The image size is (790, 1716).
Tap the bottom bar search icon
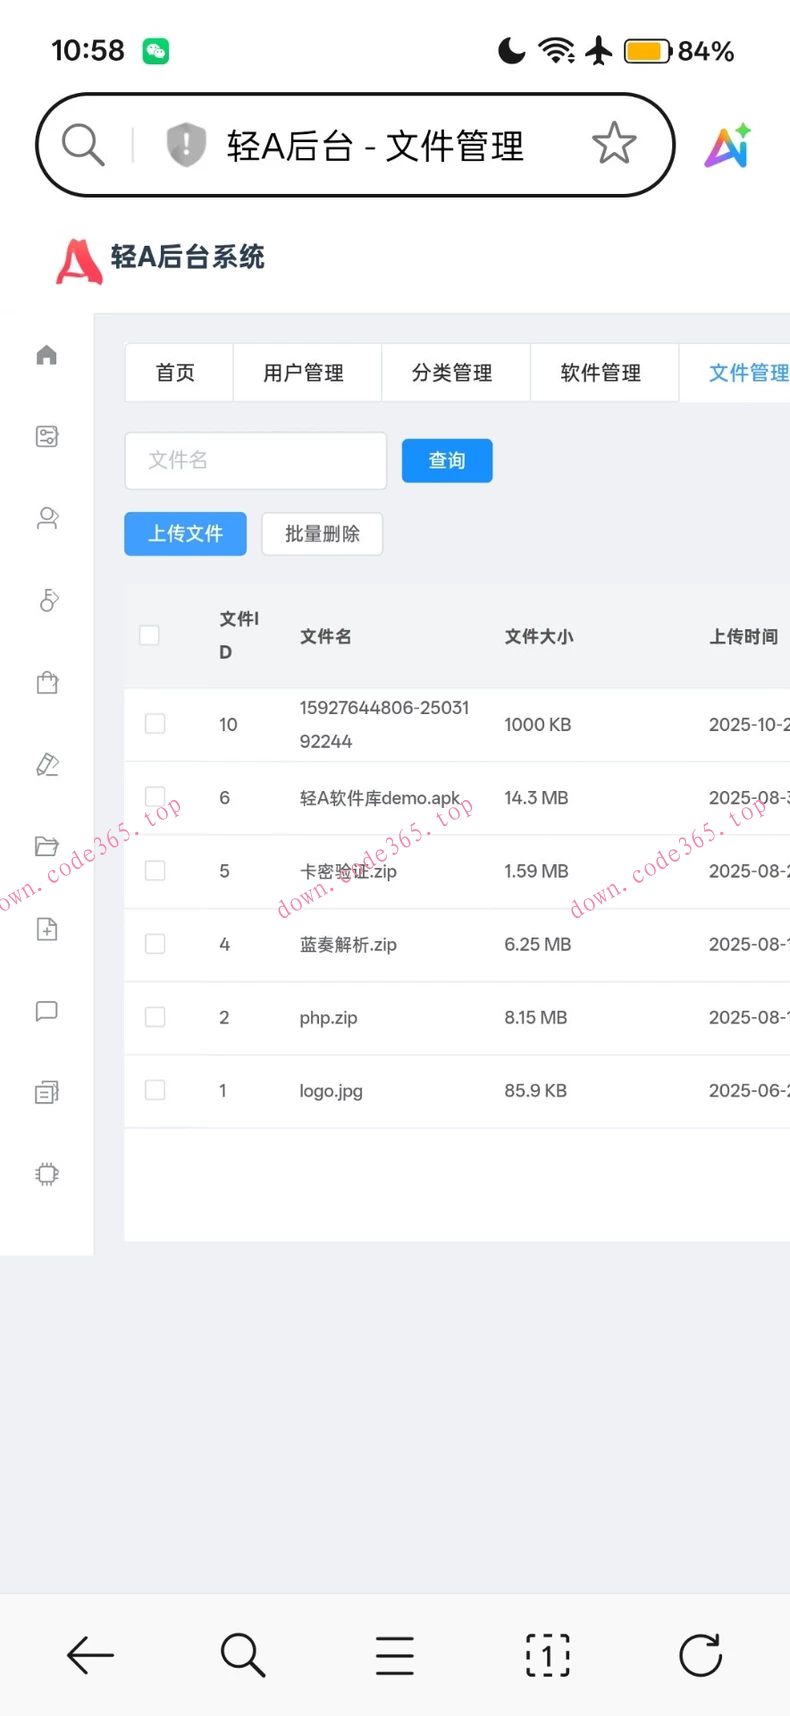click(x=243, y=1655)
